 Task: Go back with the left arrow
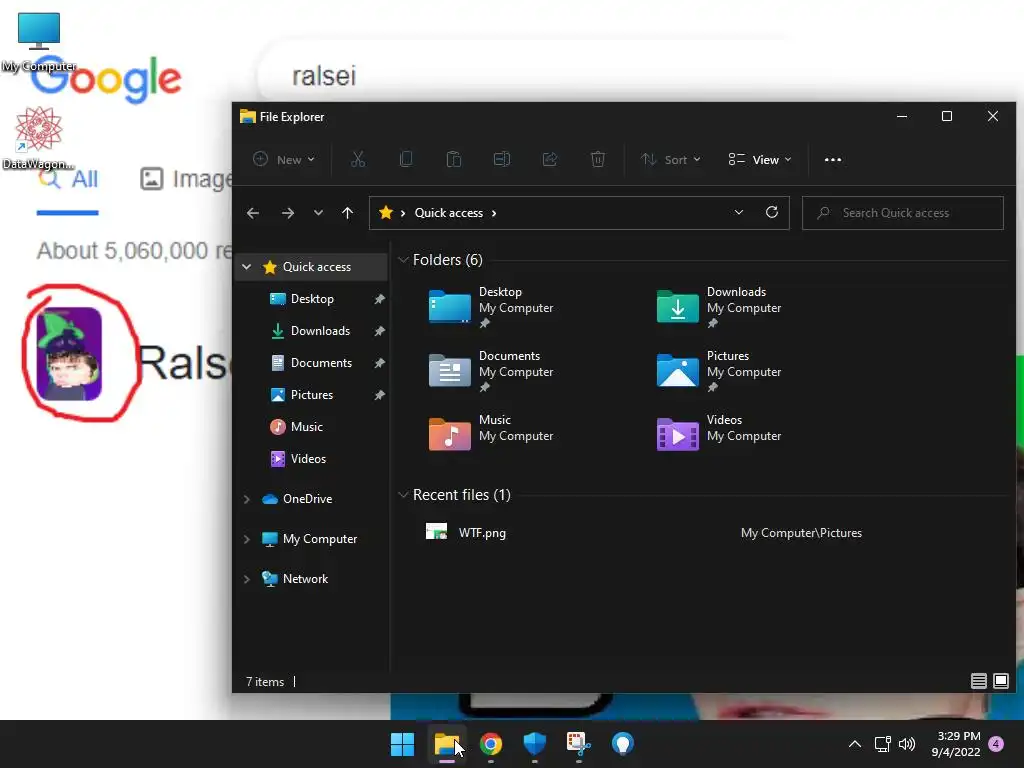[253, 213]
